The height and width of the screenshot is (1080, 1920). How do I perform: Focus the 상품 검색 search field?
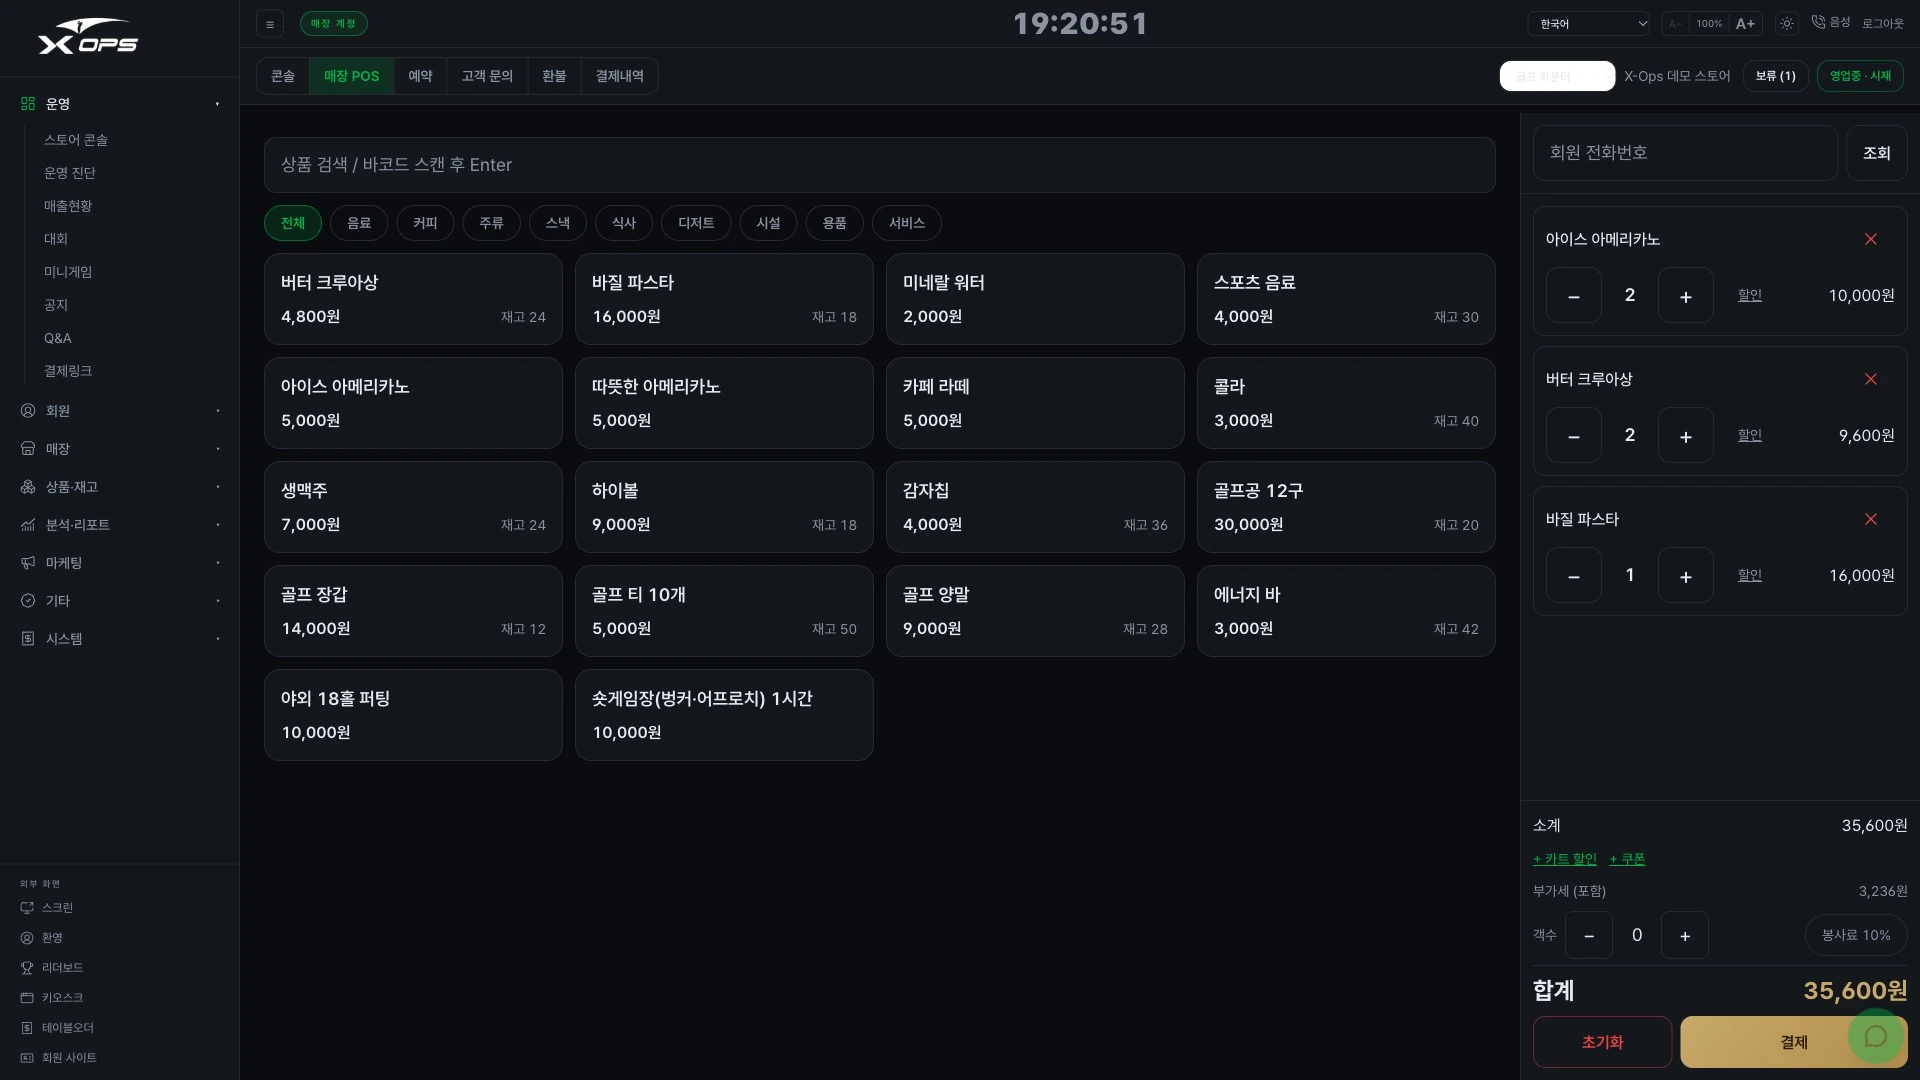tap(880, 165)
